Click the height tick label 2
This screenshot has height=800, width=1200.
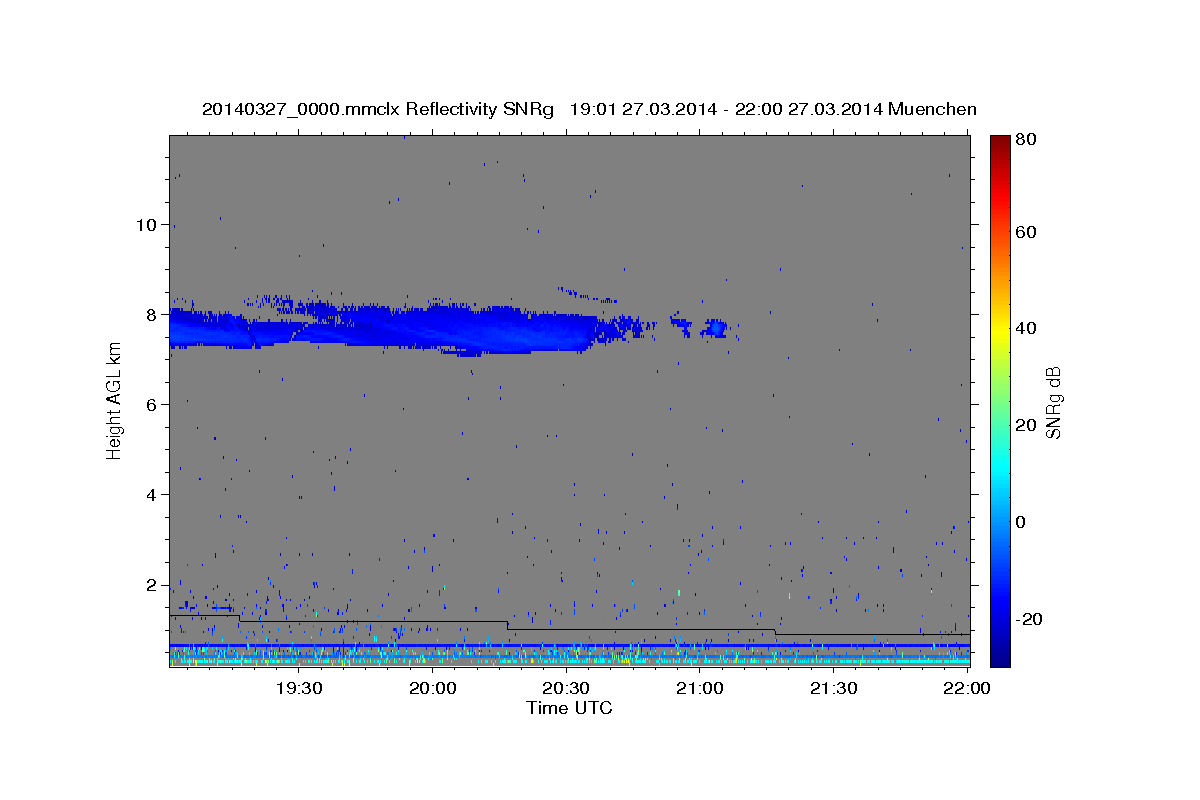coord(151,585)
